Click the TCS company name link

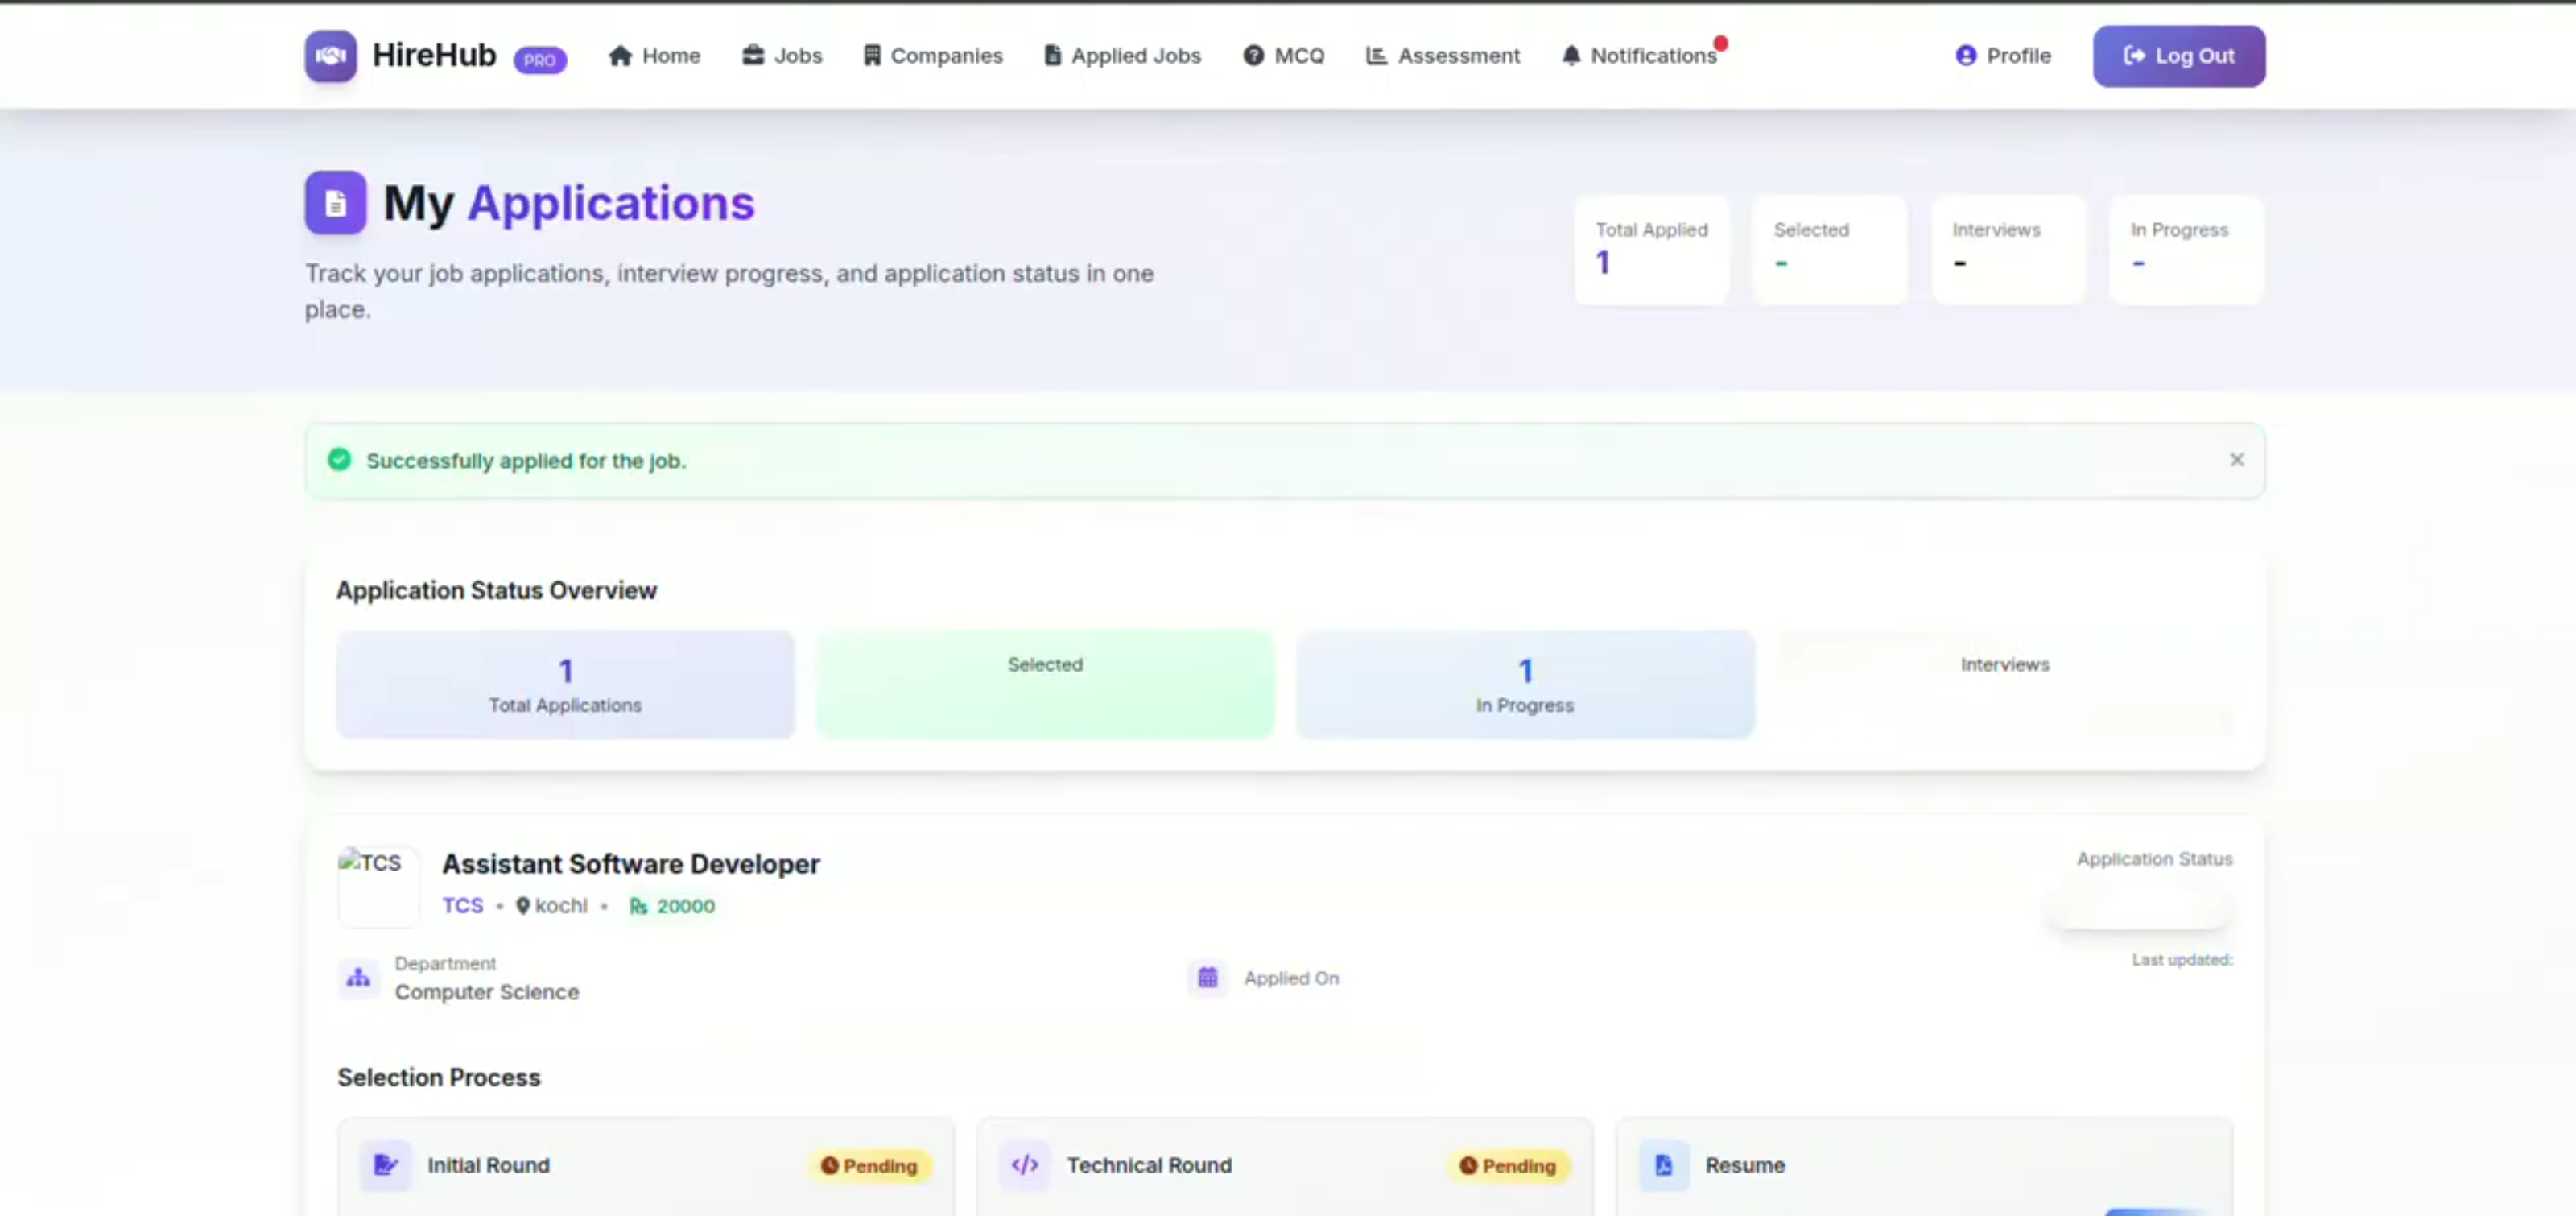(462, 906)
